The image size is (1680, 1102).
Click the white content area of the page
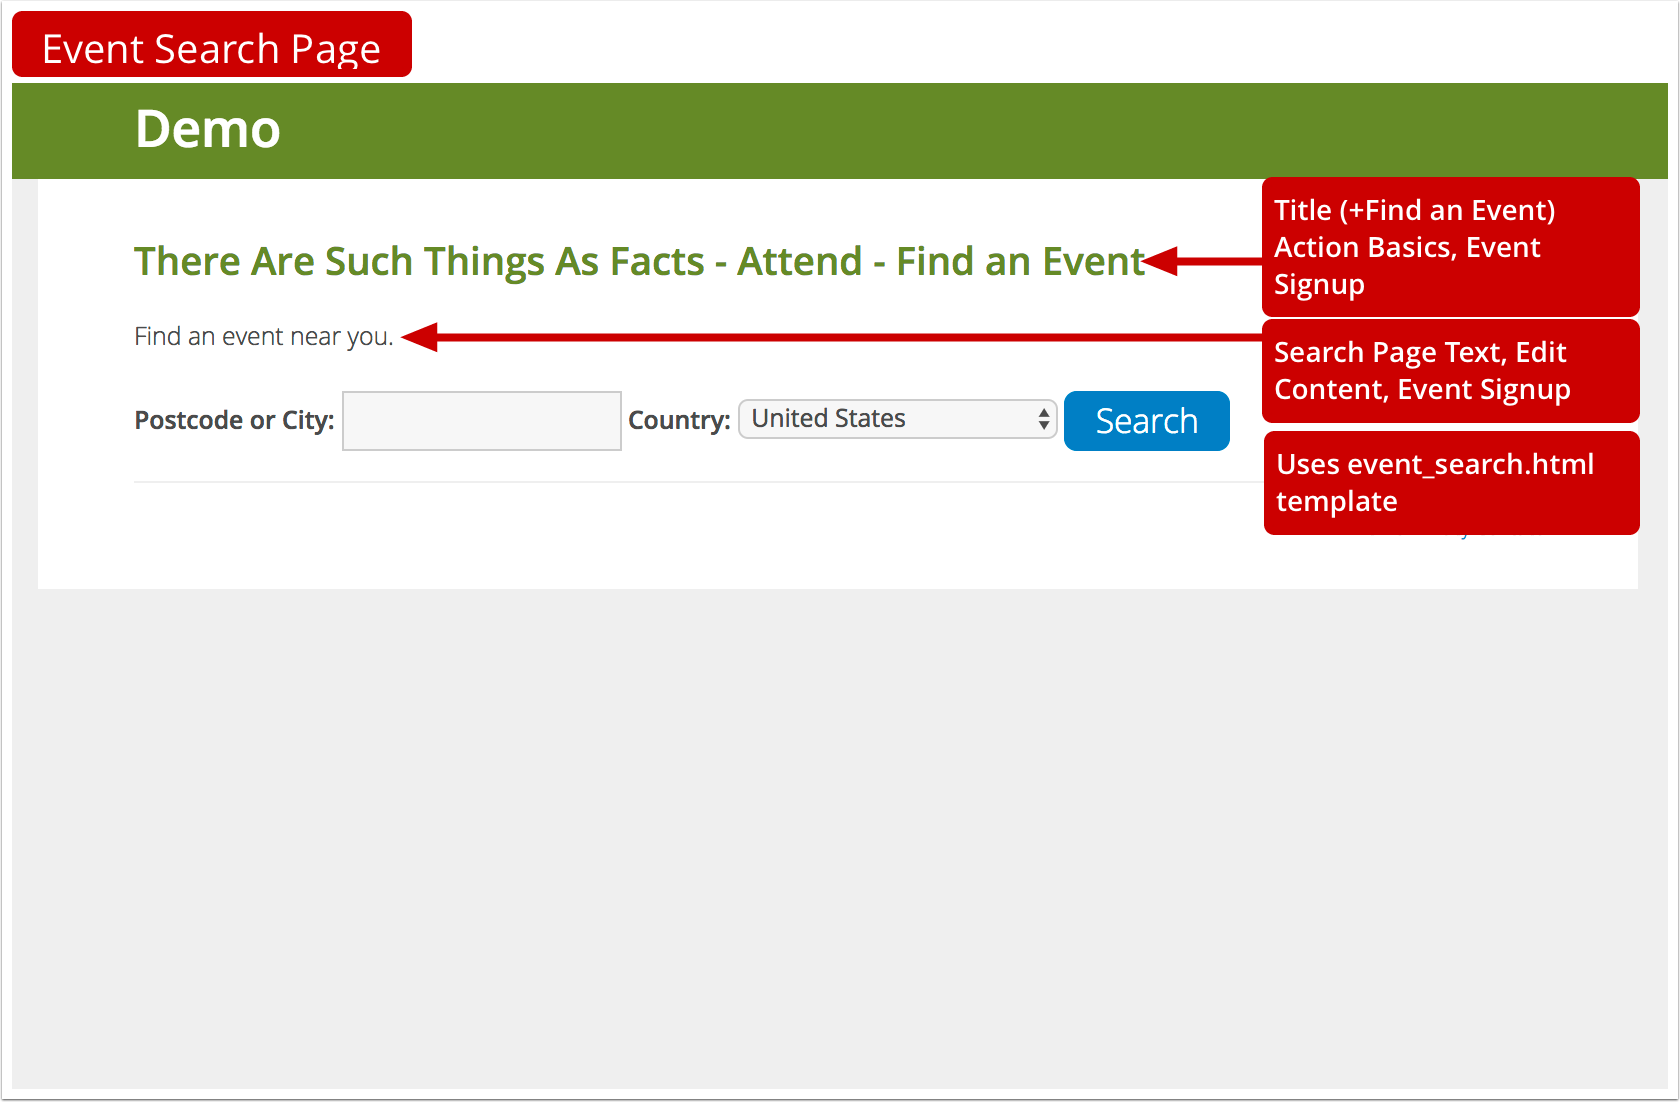click(700, 550)
